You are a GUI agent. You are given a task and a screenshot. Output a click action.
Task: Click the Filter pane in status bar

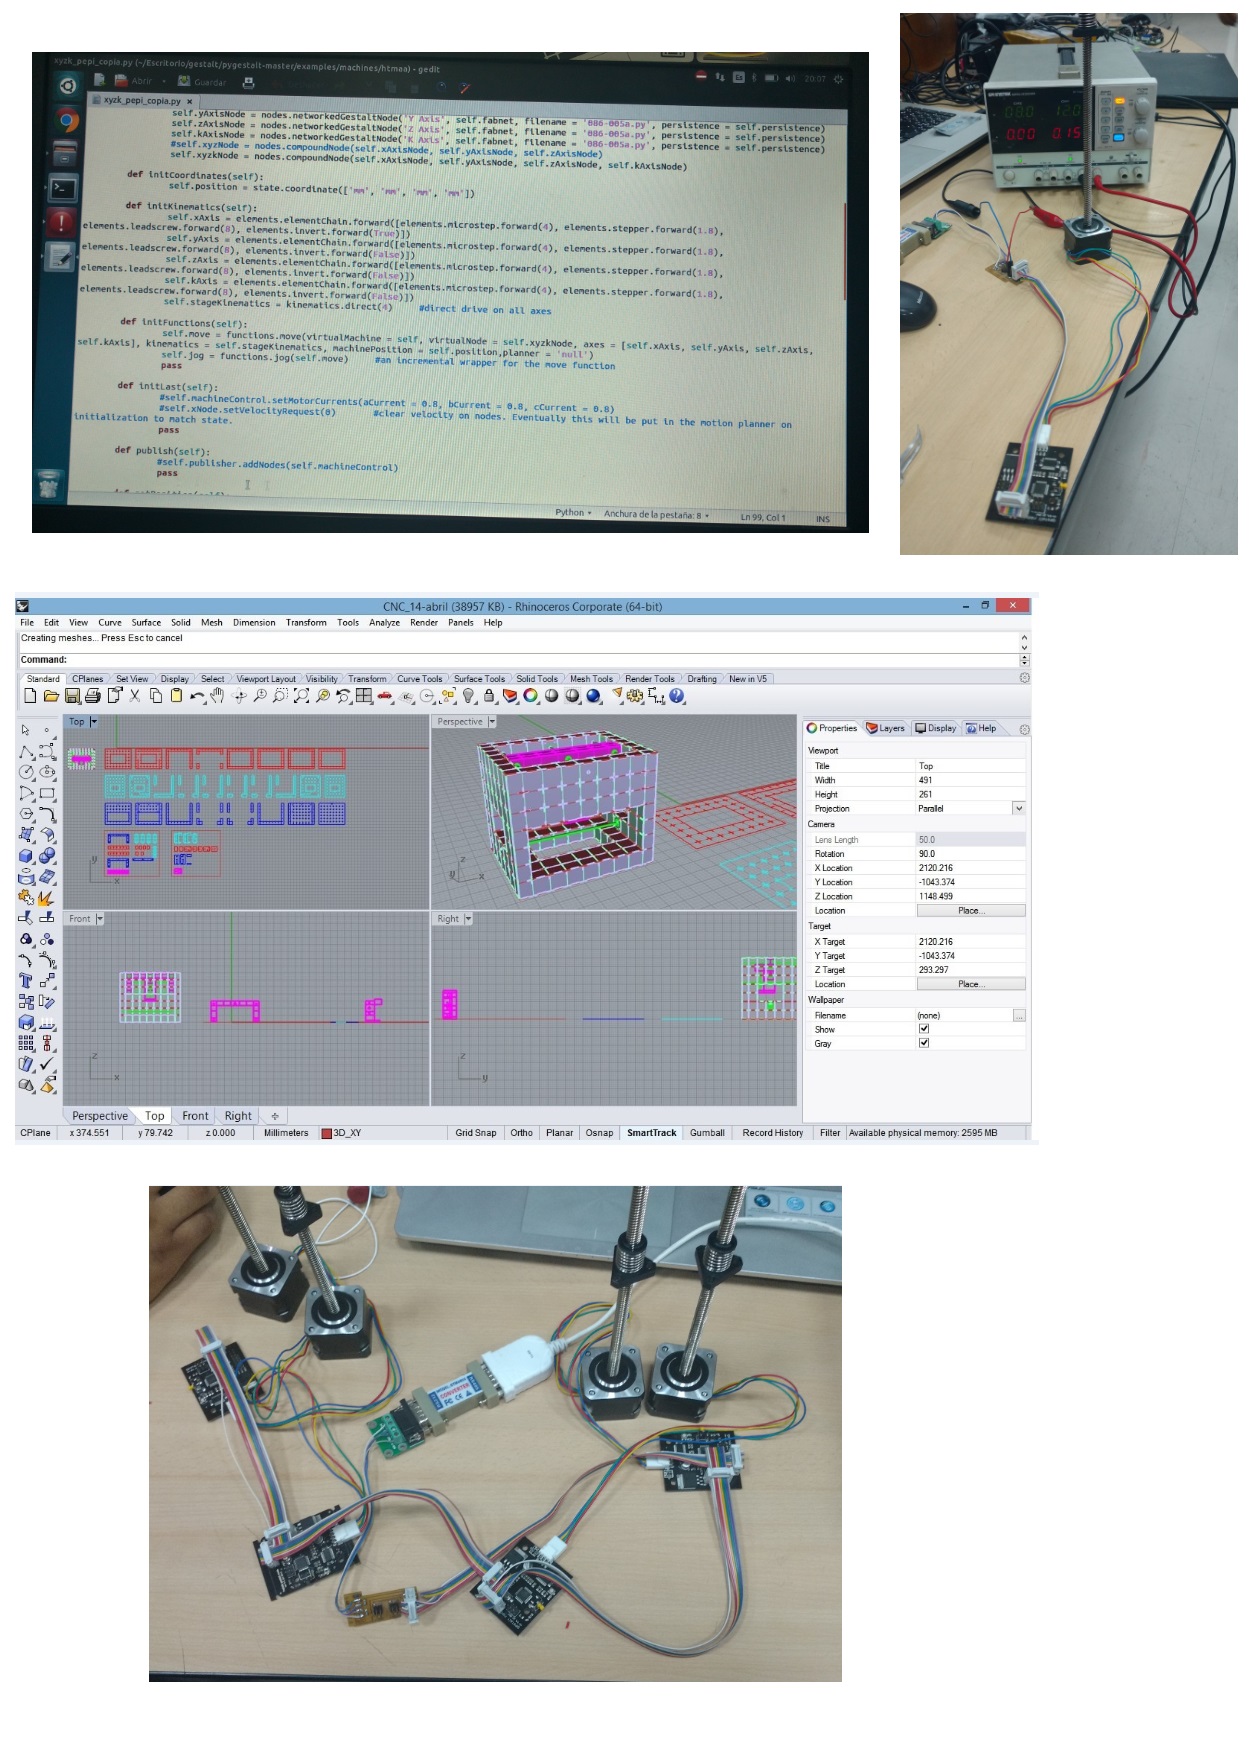tap(830, 1133)
